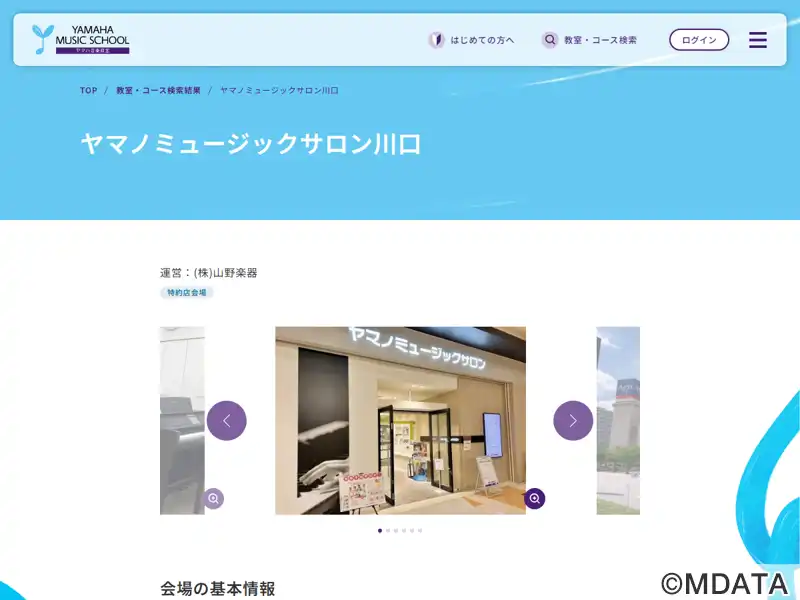
Task: Select the first carousel dot
Action: (x=380, y=531)
